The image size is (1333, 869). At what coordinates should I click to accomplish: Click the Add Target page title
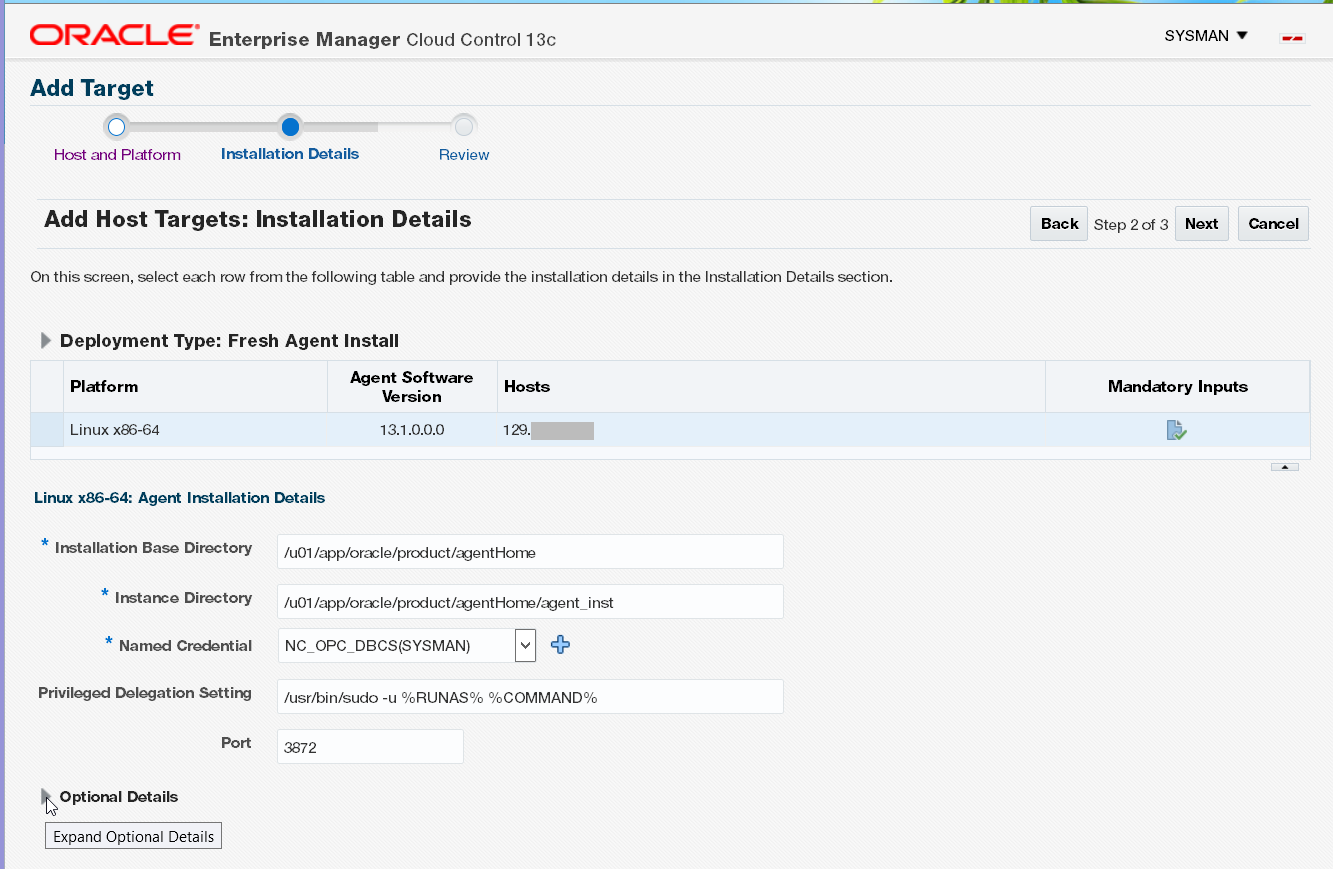[92, 88]
